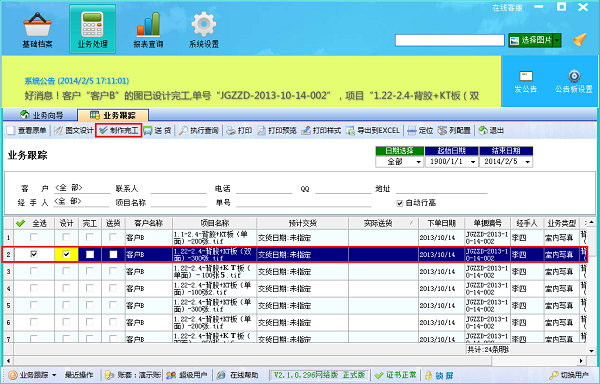Open the 业务处理 calculator module
Viewport: 600px width, 384px height.
[x=92, y=30]
